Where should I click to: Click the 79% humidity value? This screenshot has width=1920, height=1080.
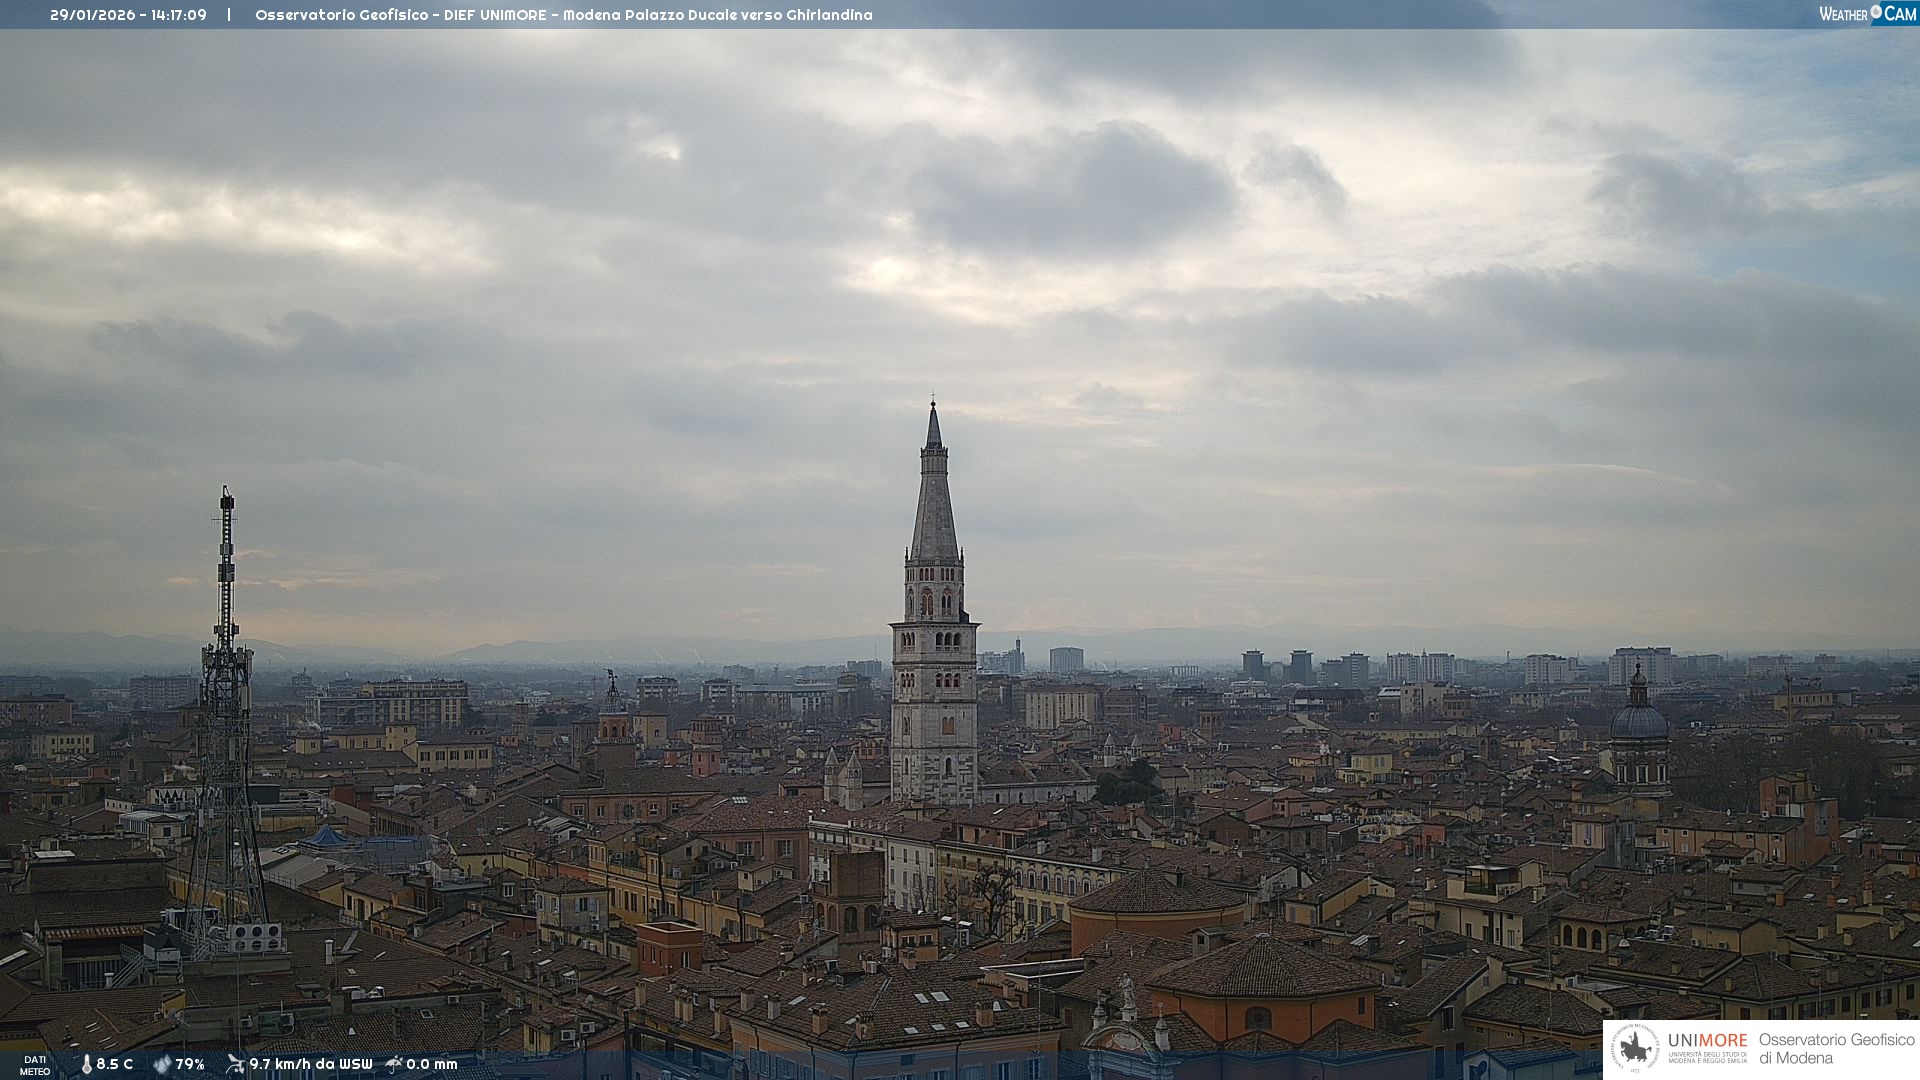coord(190,1064)
